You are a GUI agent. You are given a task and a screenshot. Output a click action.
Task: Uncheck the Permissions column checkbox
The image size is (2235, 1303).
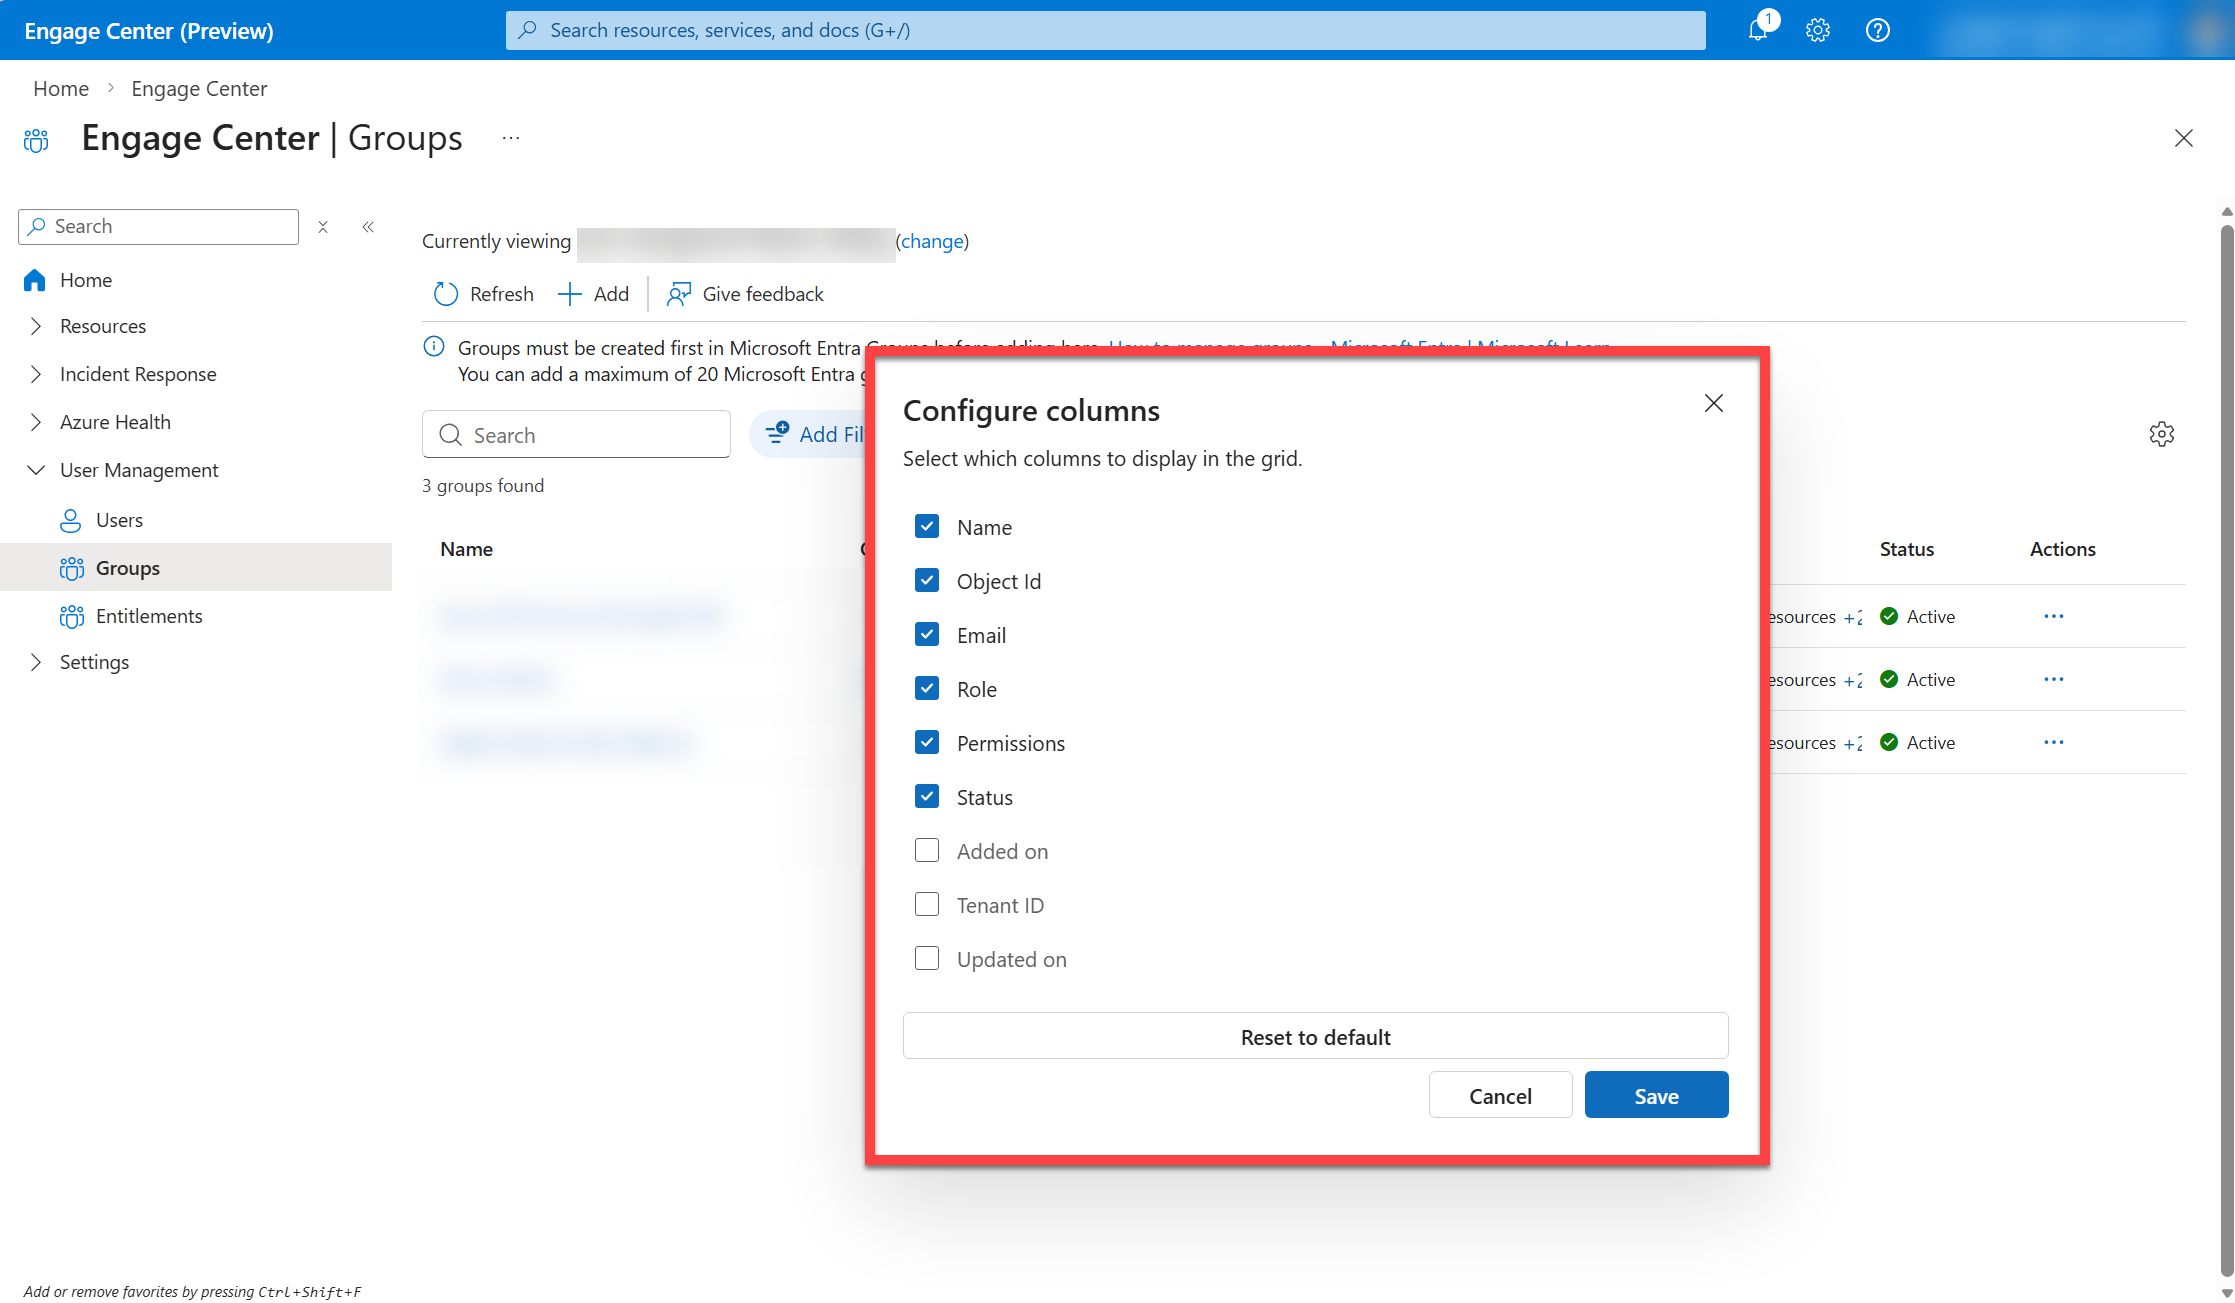point(927,742)
